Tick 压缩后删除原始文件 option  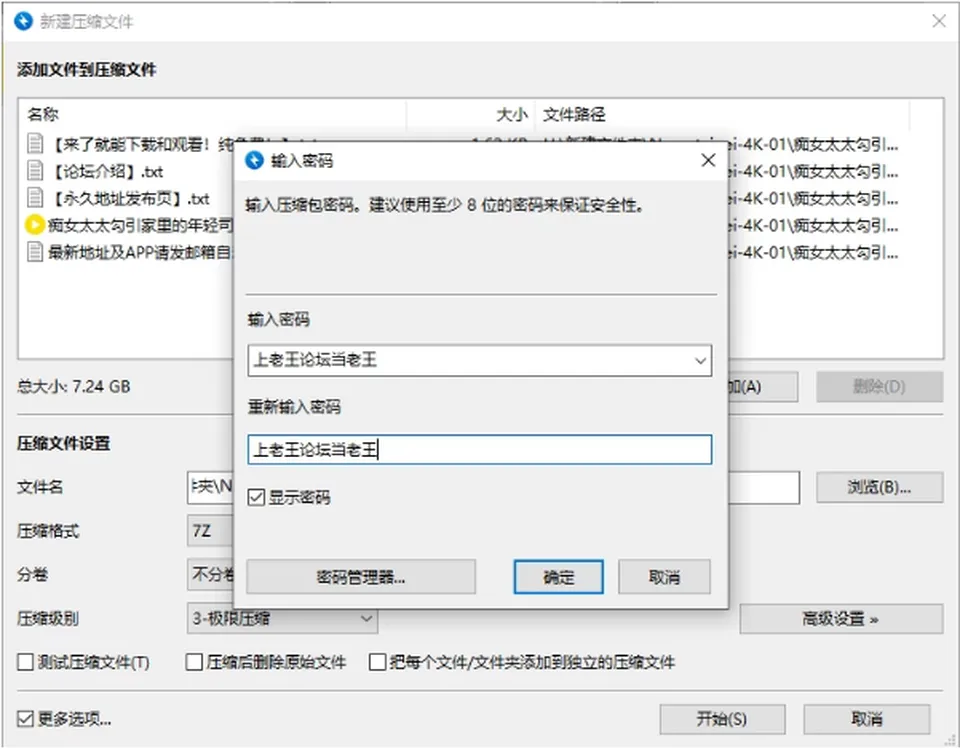[x=194, y=662]
